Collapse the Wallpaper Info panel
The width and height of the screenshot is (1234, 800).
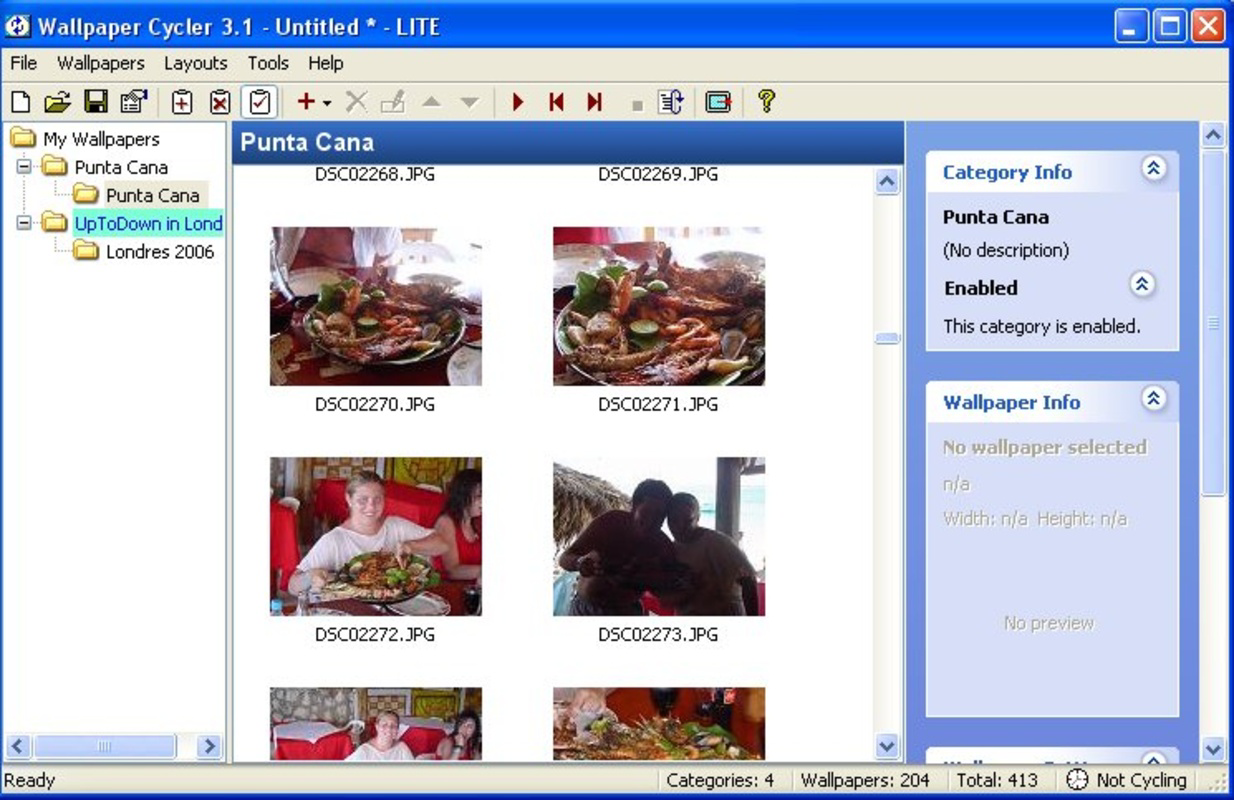click(x=1154, y=399)
